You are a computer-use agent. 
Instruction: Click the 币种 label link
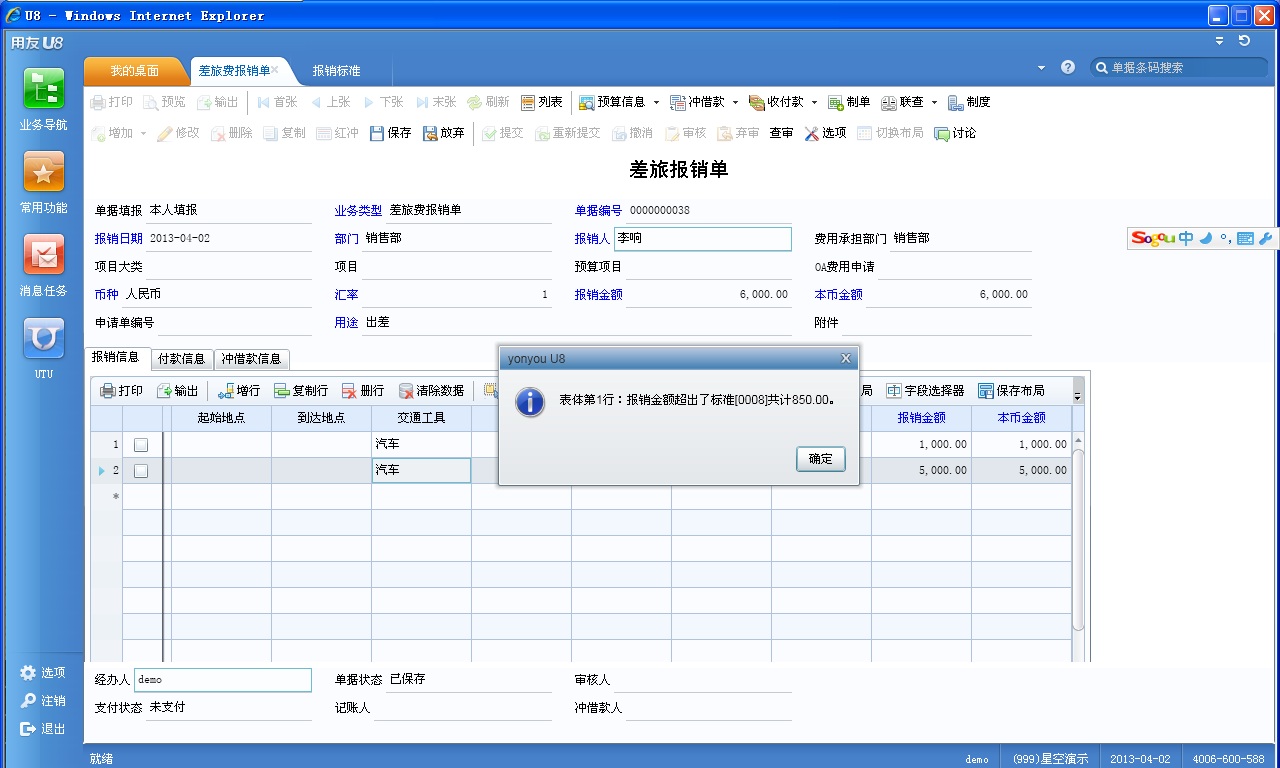click(106, 295)
